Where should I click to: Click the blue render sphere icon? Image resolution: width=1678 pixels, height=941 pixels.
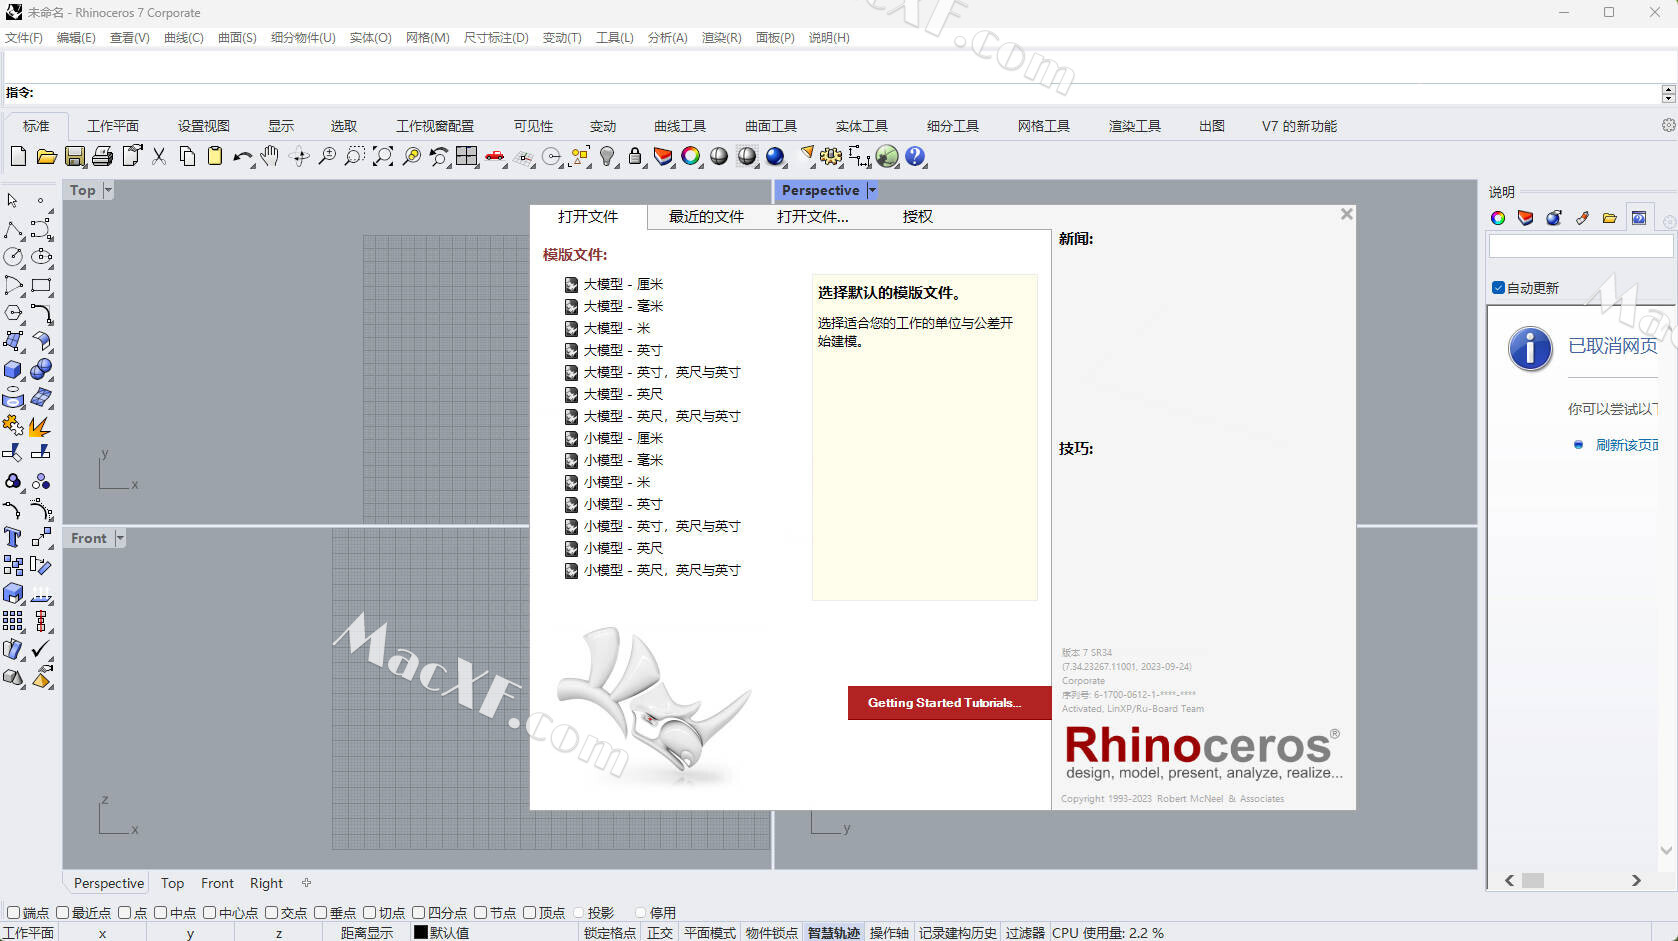coord(775,156)
